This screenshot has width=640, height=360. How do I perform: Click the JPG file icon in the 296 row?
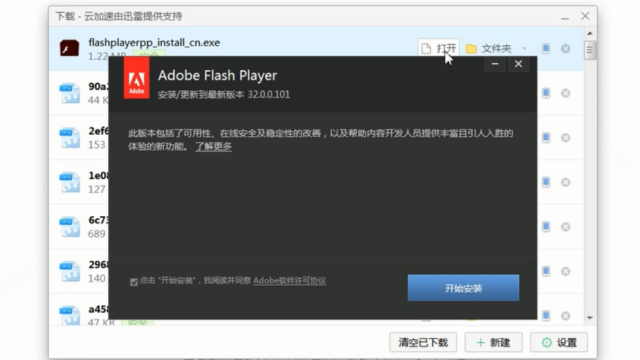(70, 271)
